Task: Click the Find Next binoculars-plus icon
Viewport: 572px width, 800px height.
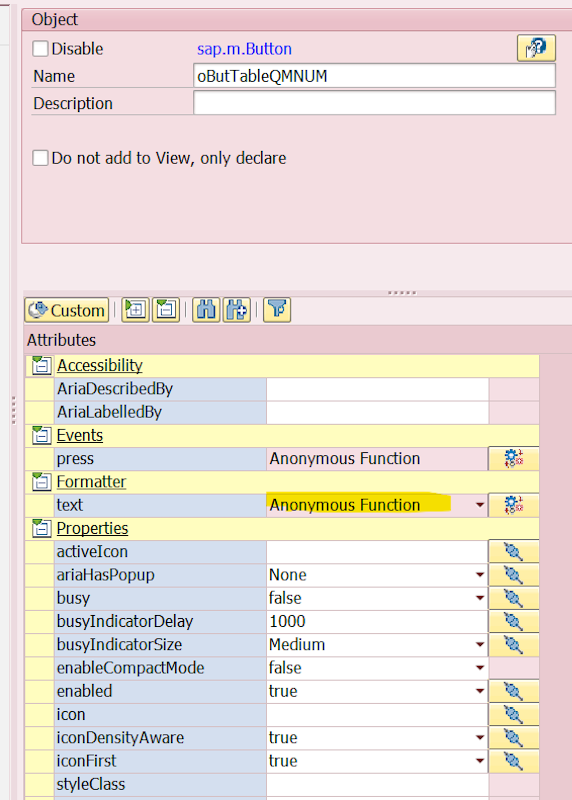Action: click(237, 310)
